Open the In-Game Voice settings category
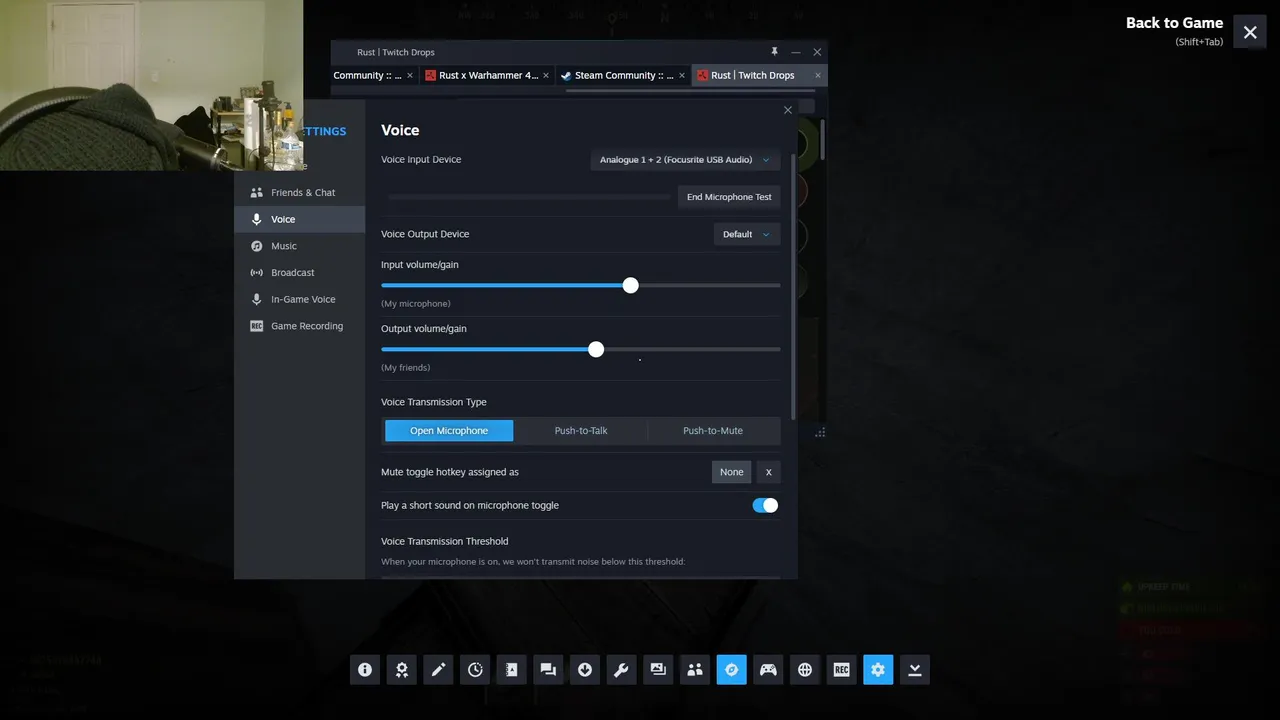Image resolution: width=1280 pixels, height=720 pixels. pos(300,299)
